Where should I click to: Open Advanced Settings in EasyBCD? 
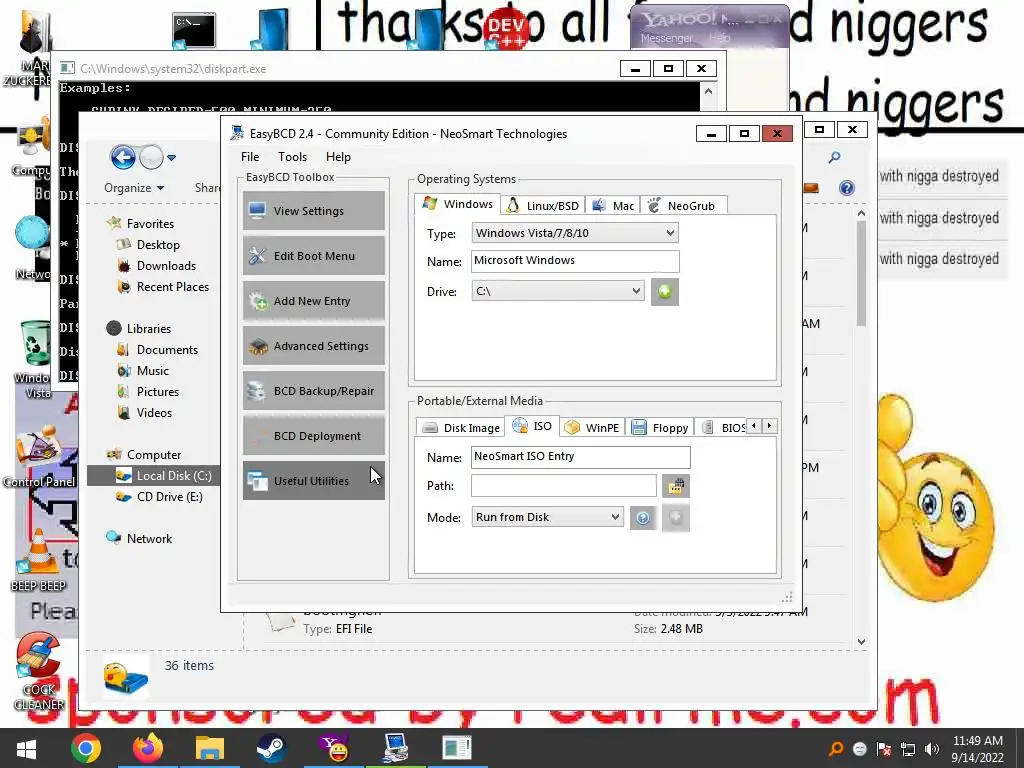click(313, 345)
